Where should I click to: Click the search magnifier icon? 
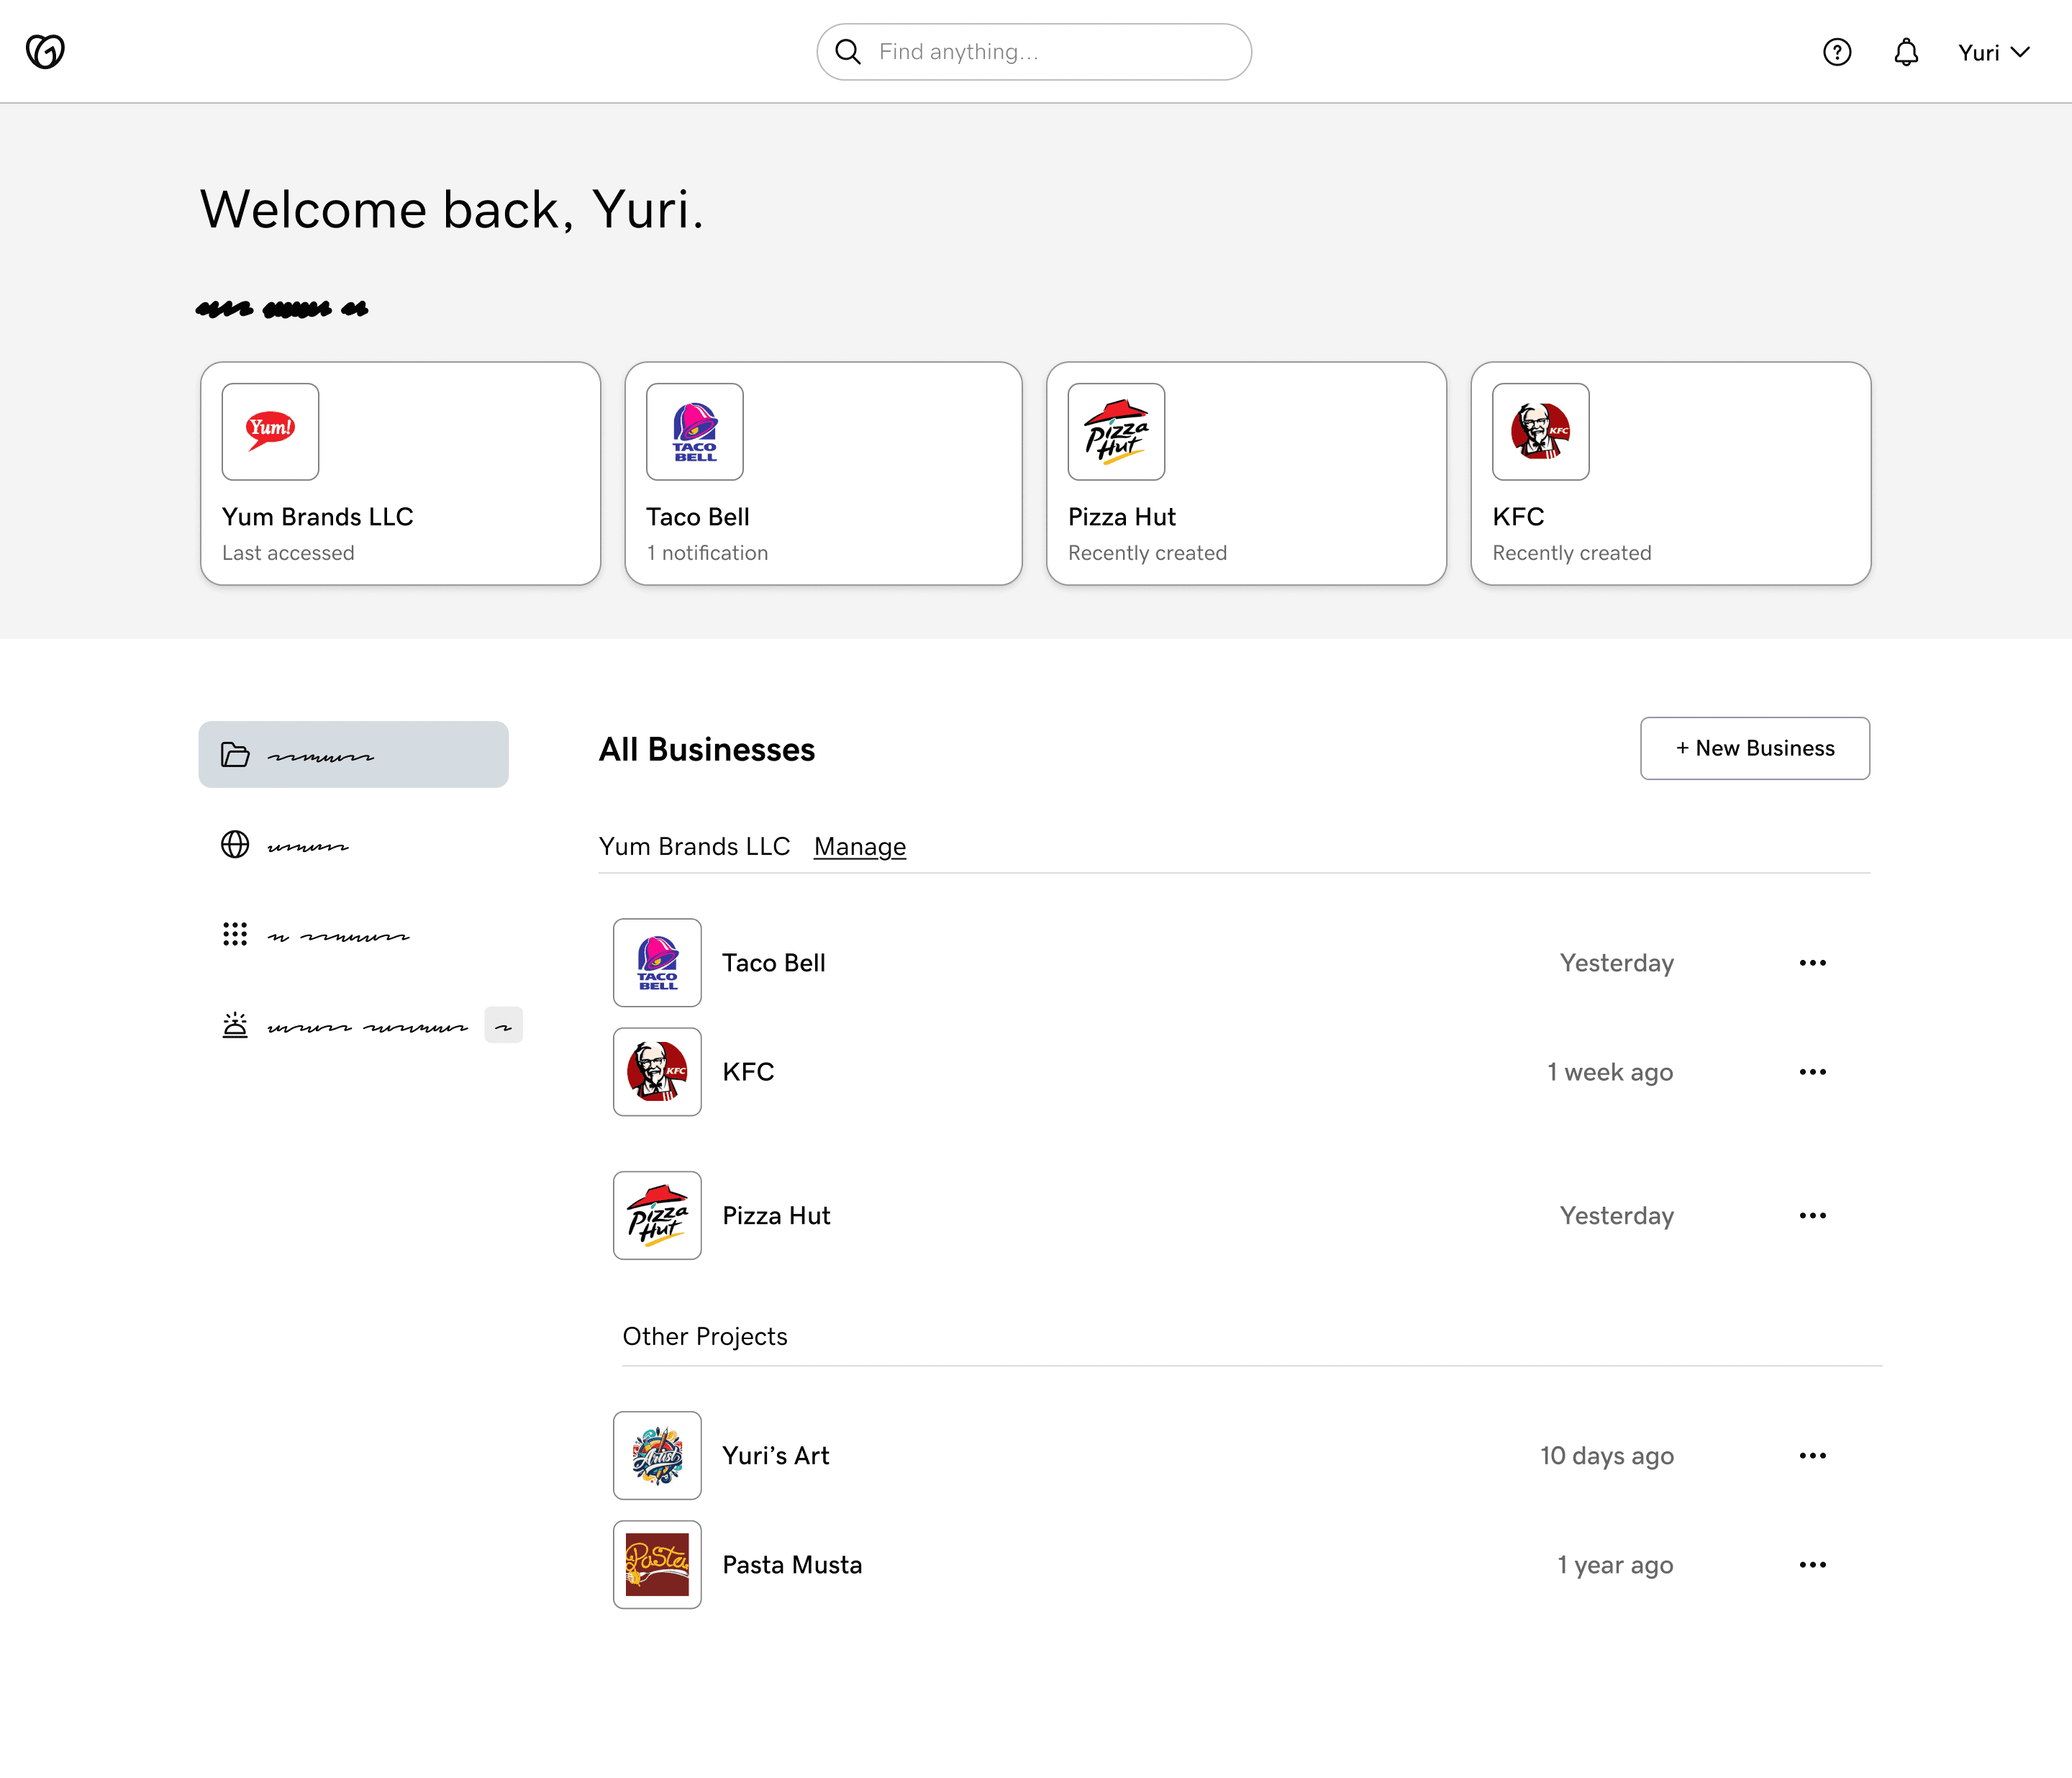[848, 52]
